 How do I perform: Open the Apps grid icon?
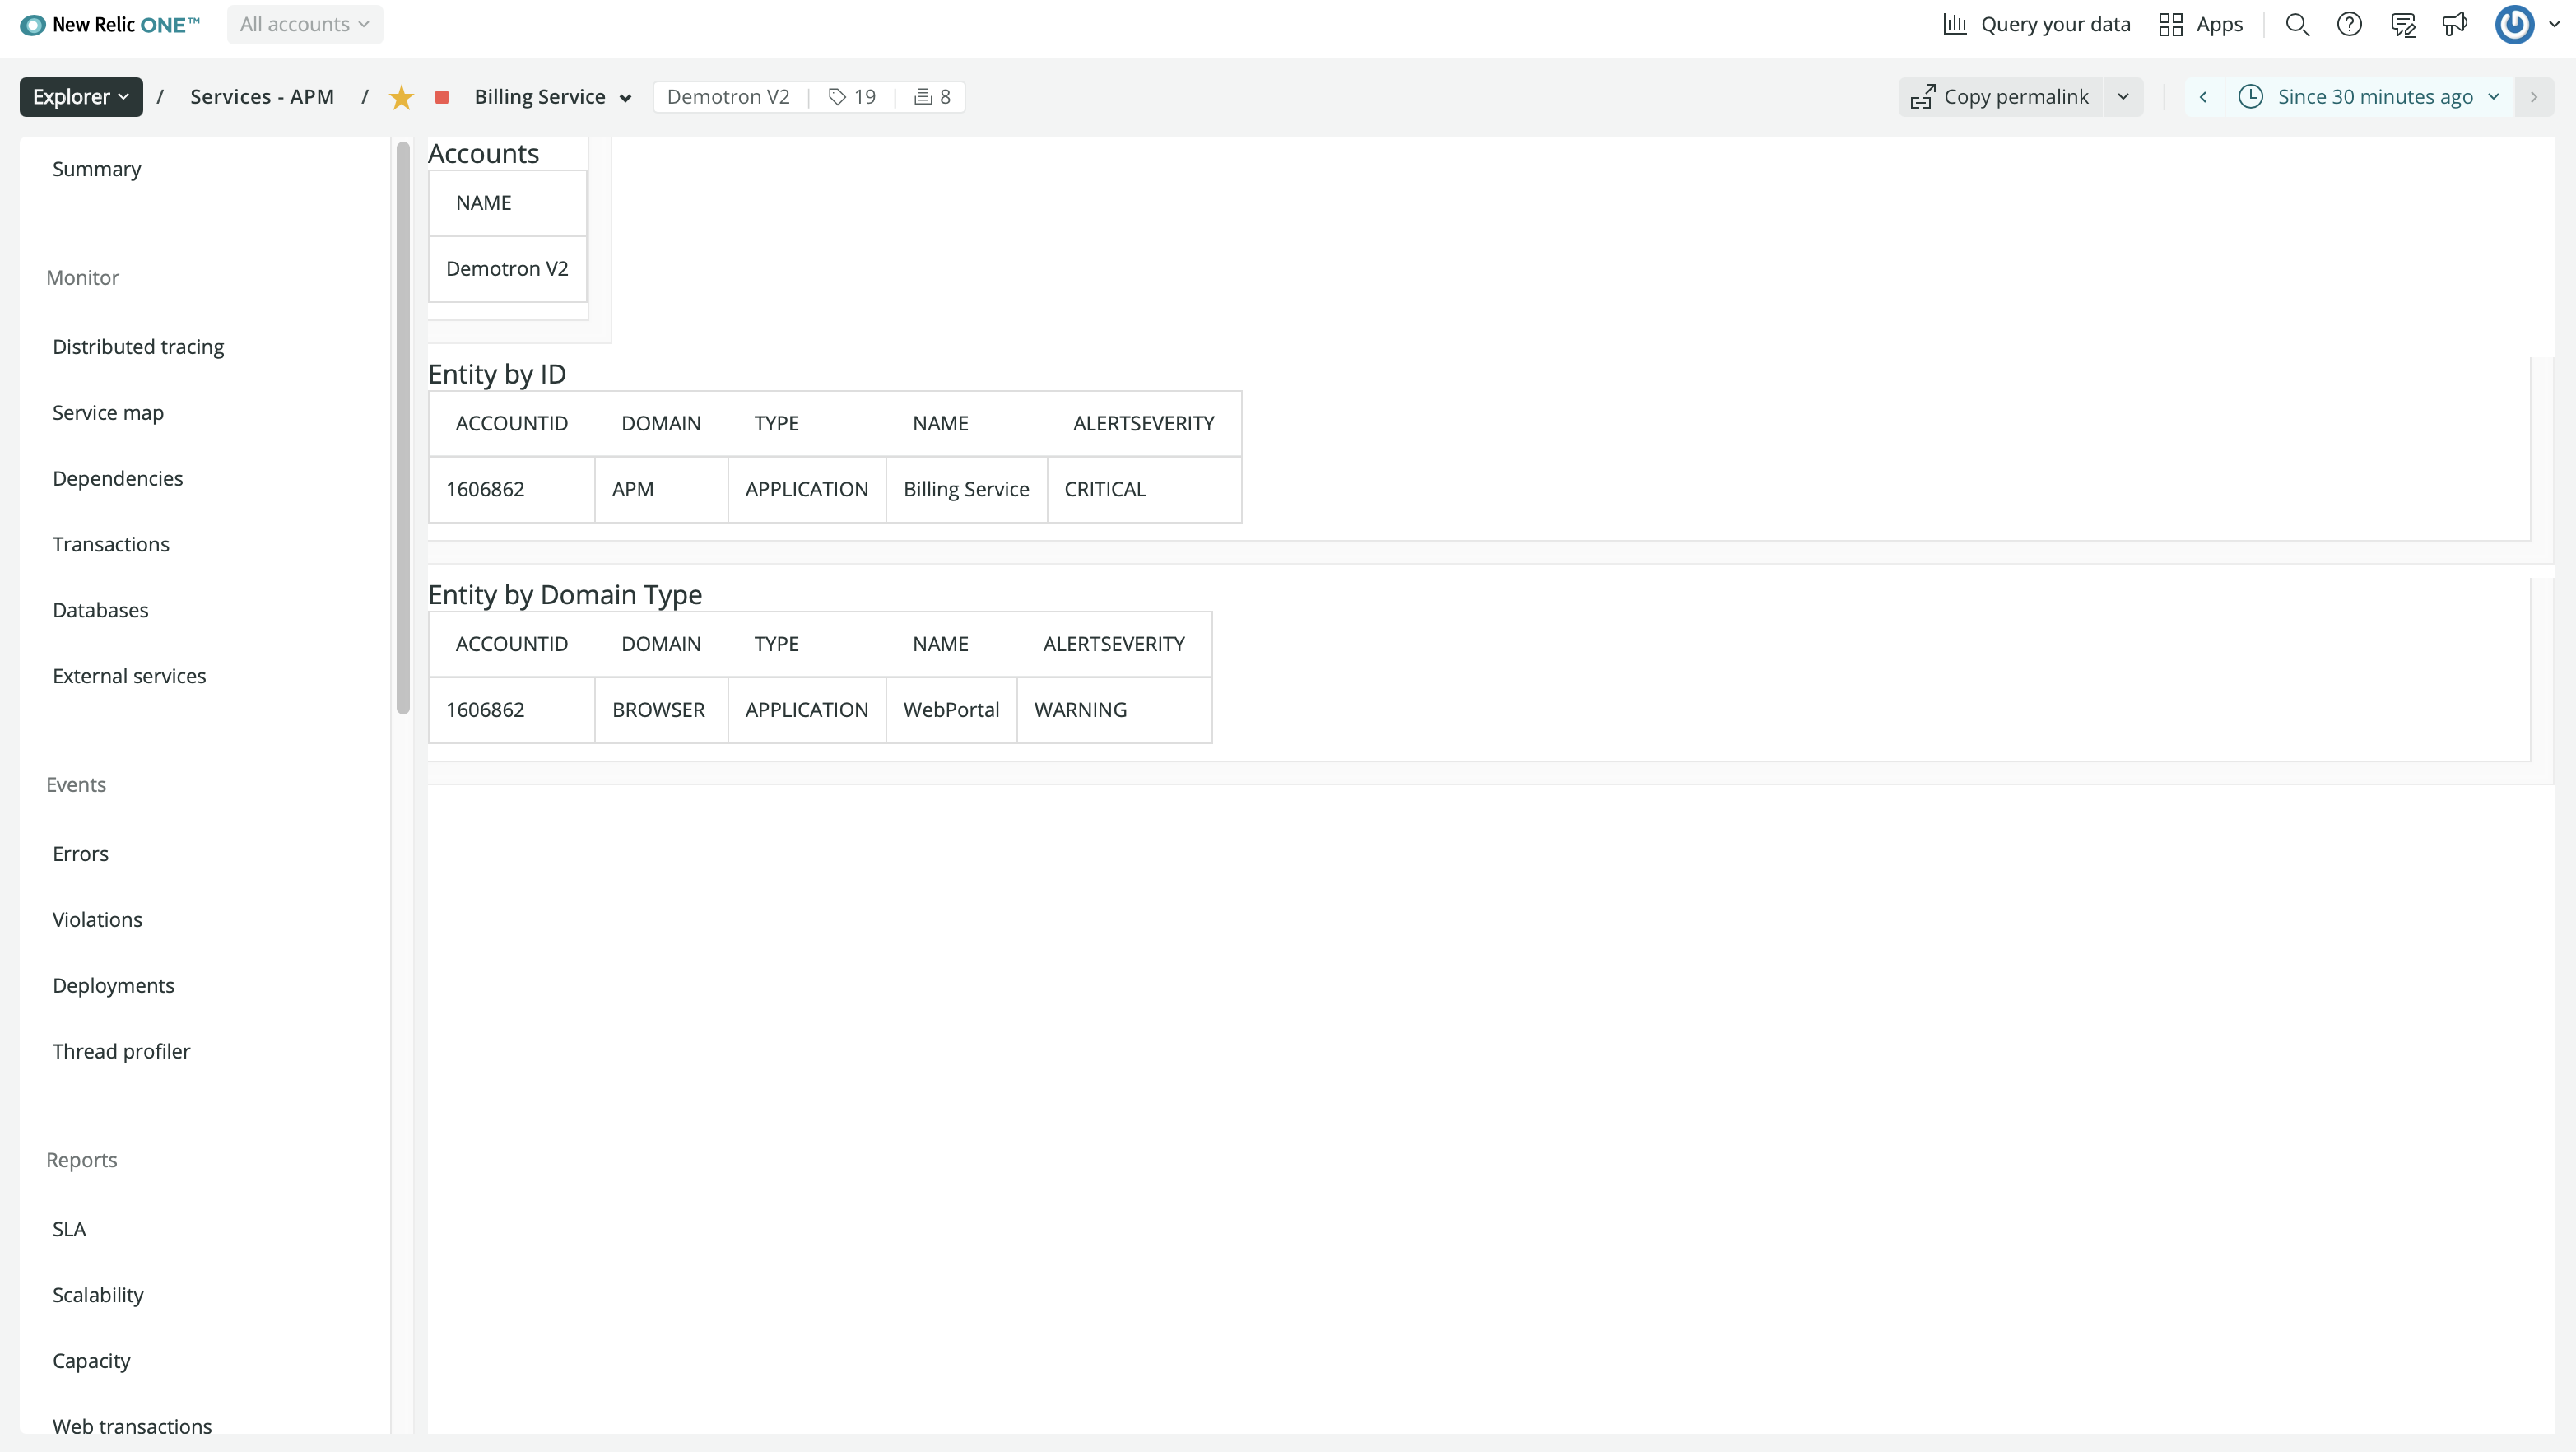[2170, 24]
